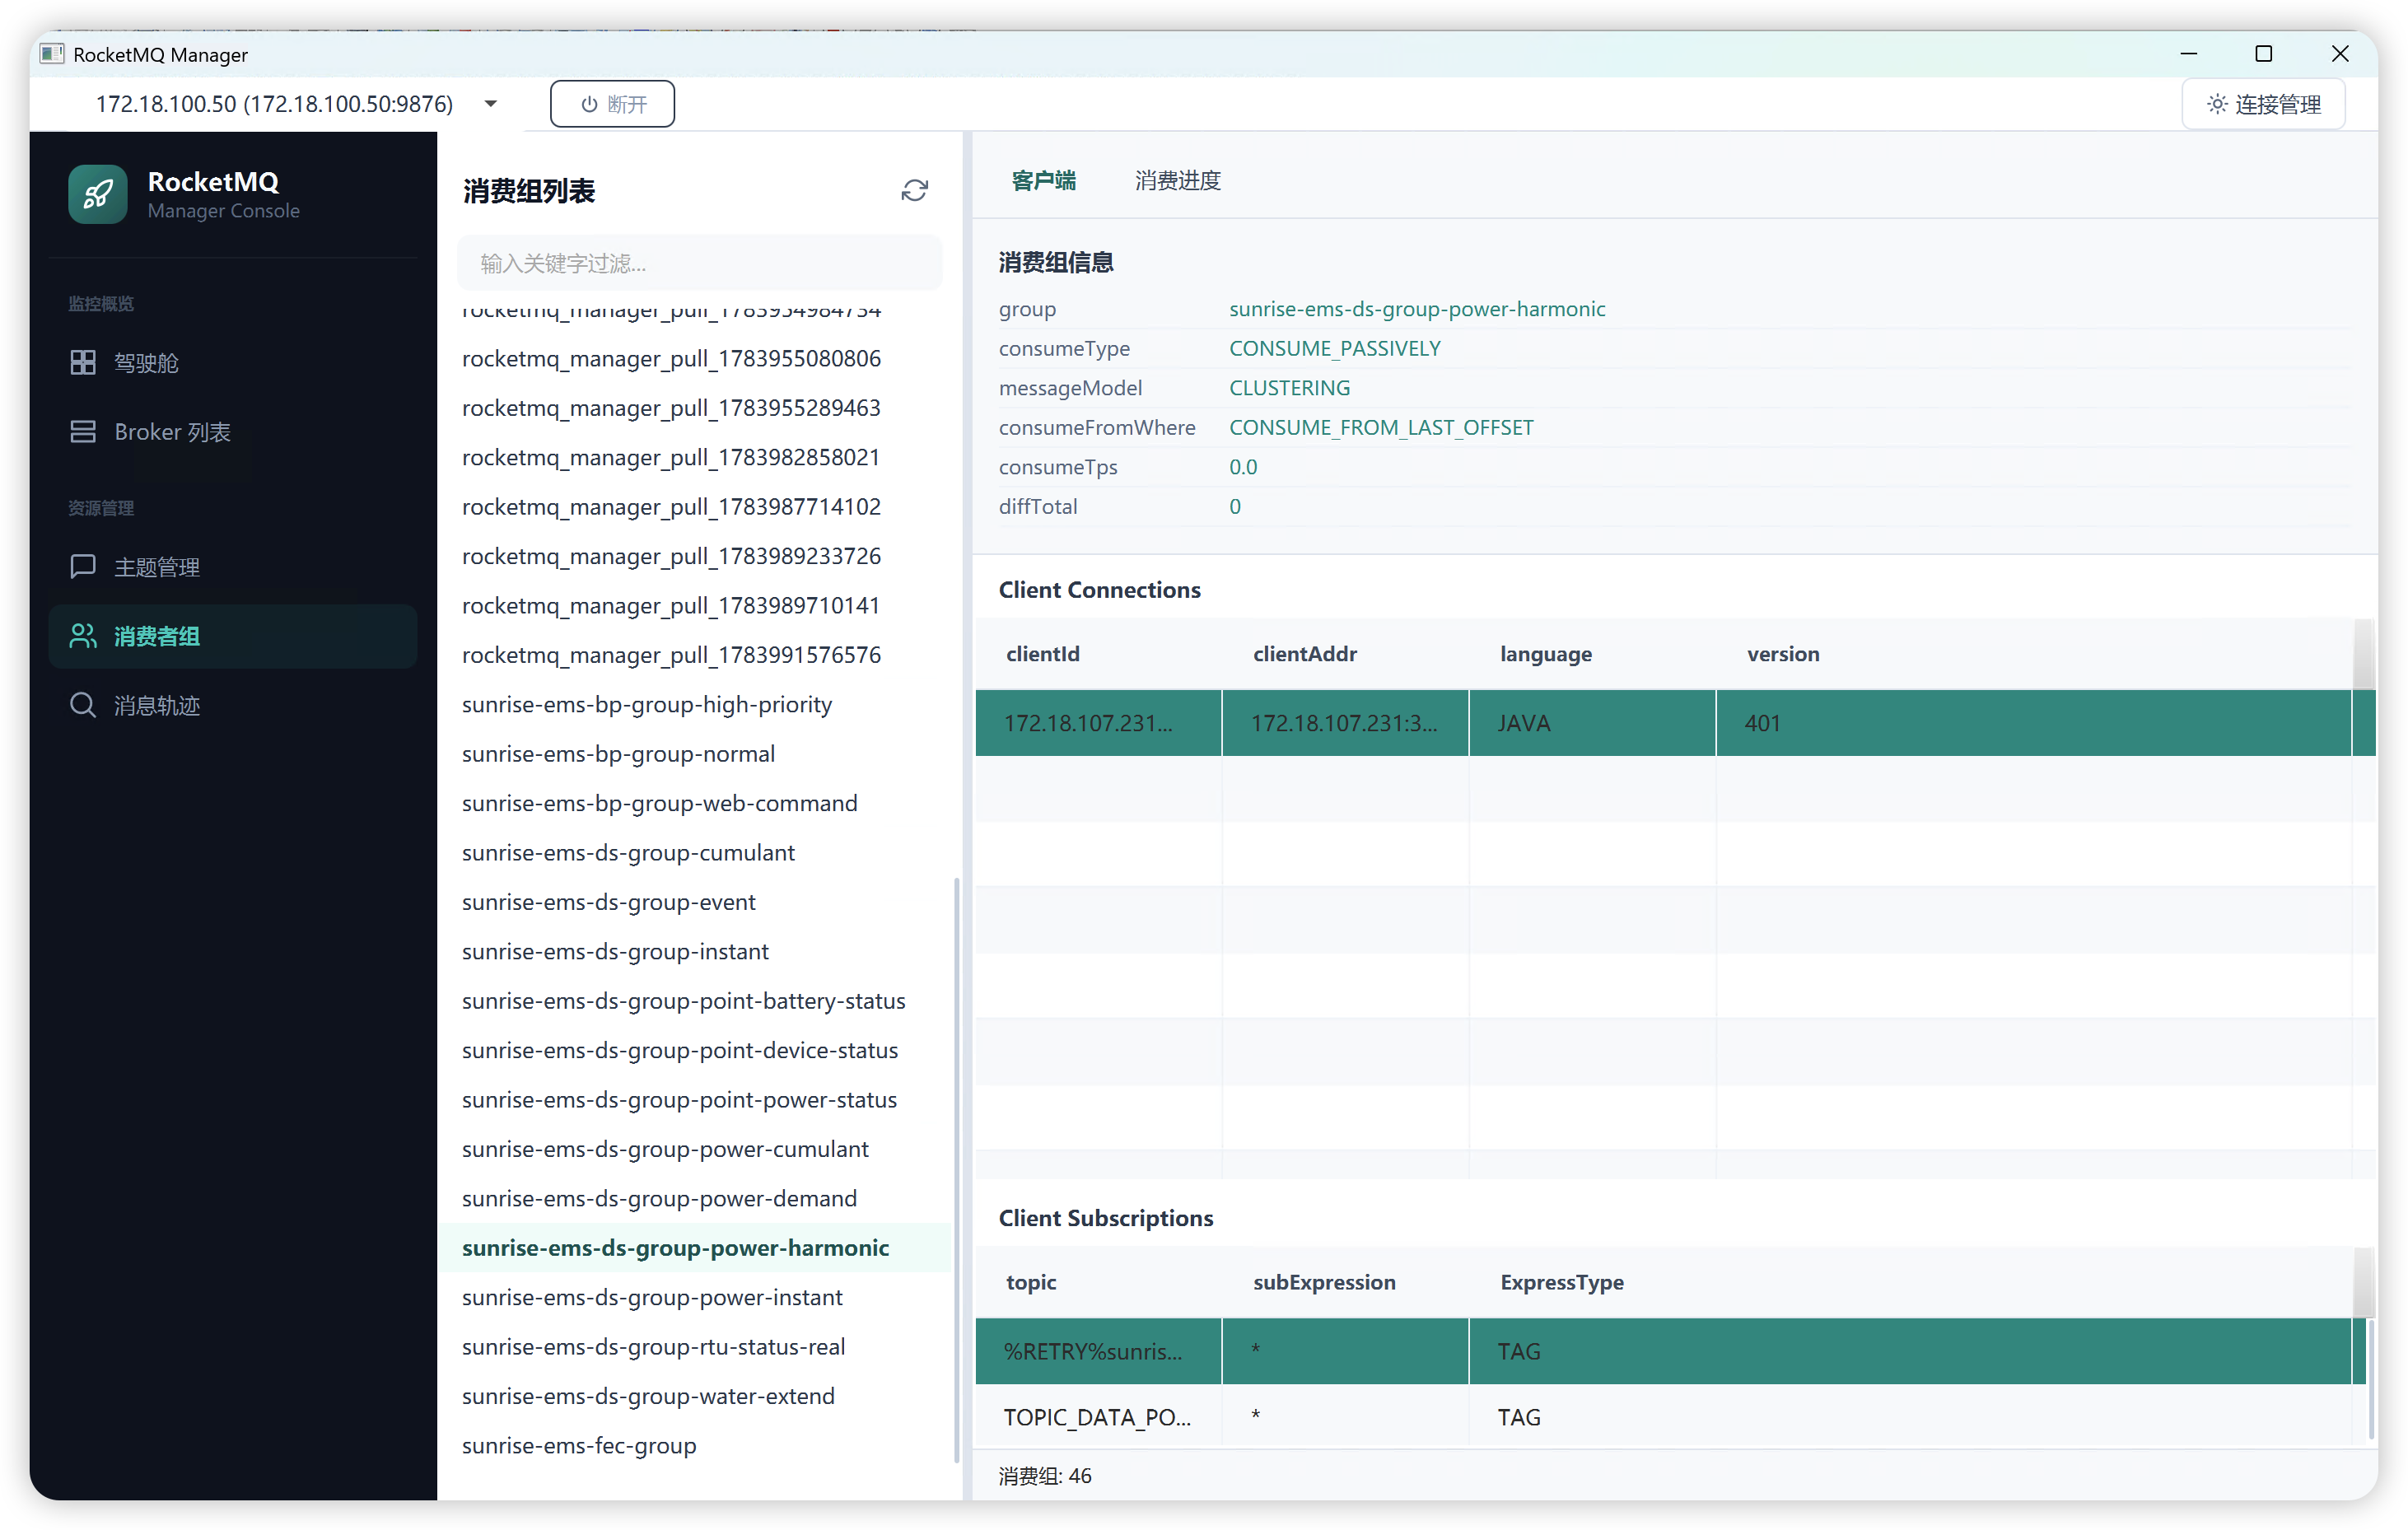
Task: Select sunrise-ems-ds-group-power-cumulant
Action: click(695, 1148)
